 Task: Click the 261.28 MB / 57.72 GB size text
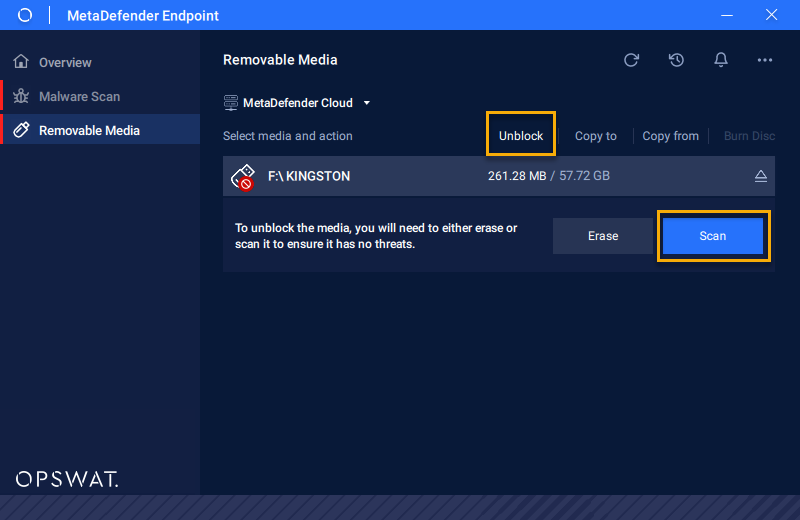(x=548, y=176)
